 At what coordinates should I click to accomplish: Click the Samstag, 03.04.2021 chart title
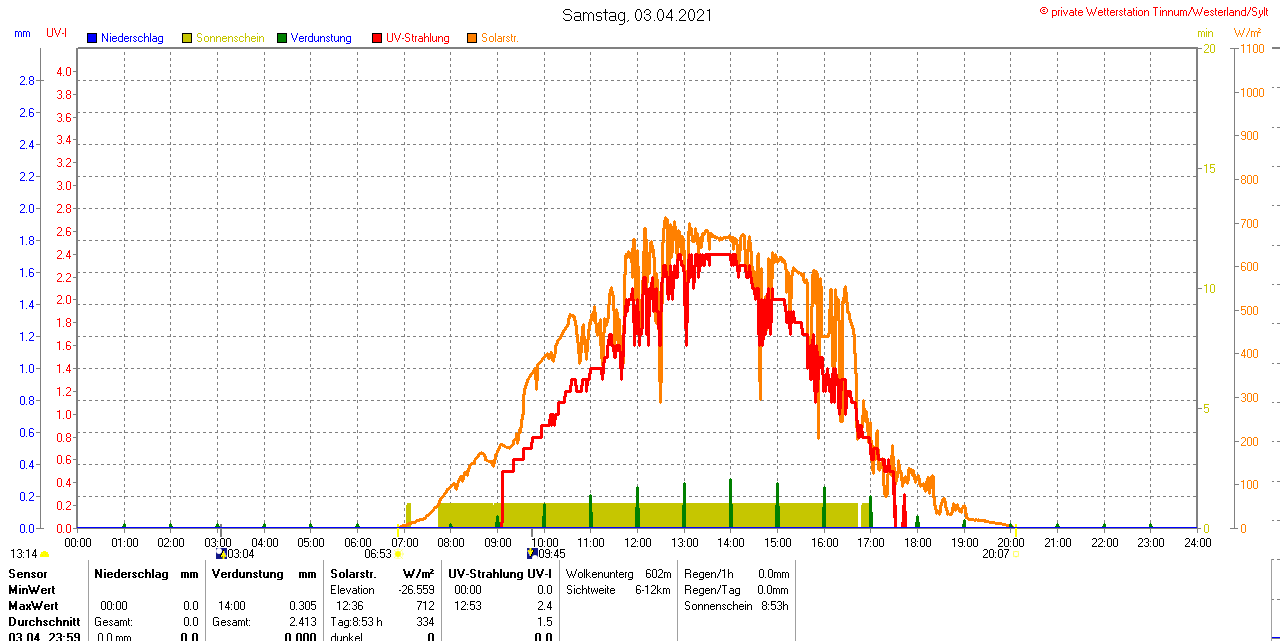[637, 15]
